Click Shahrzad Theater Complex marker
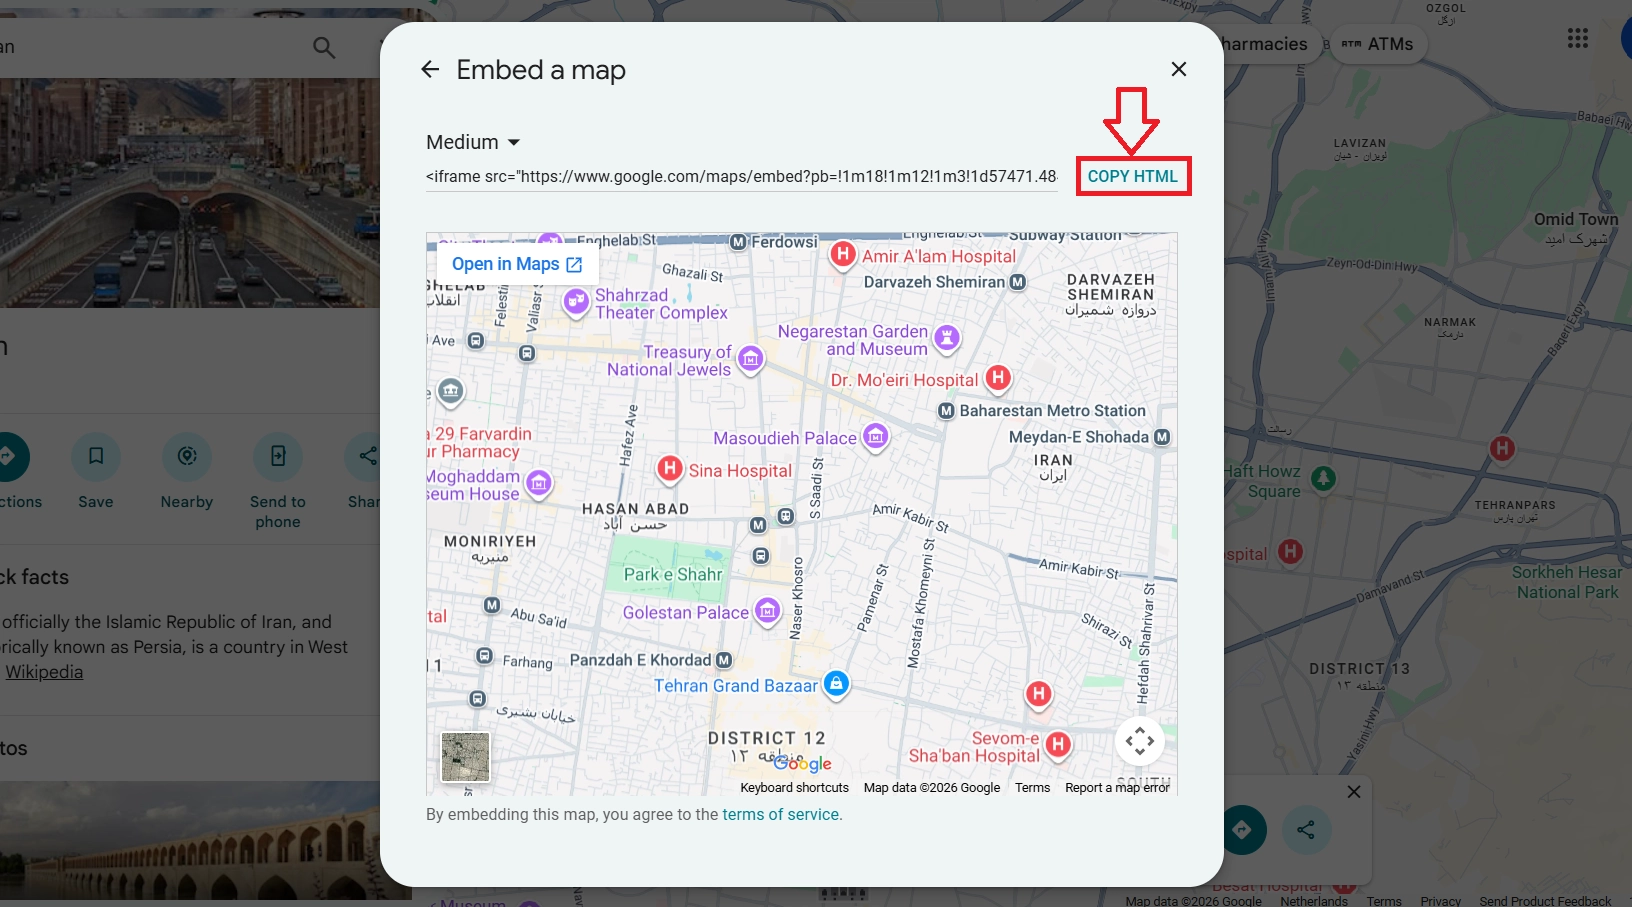This screenshot has height=907, width=1632. point(576,301)
